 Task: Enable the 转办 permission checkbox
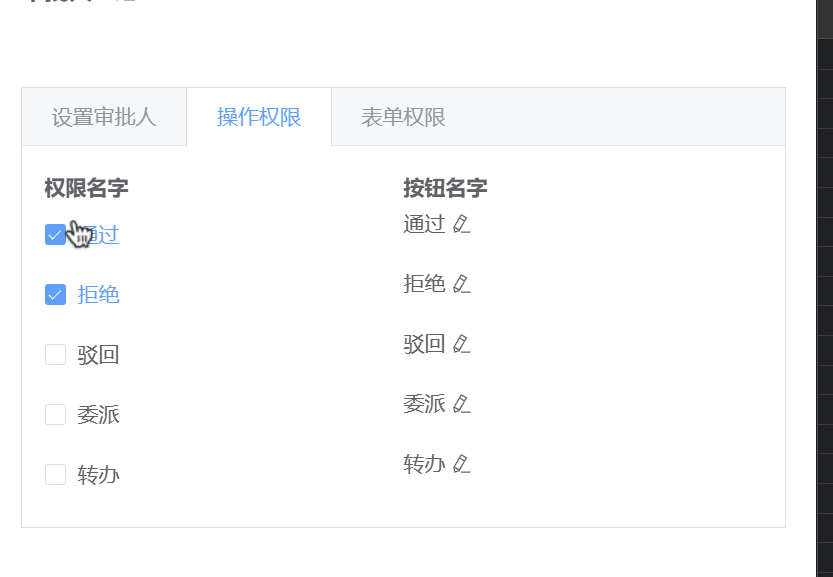click(x=55, y=475)
